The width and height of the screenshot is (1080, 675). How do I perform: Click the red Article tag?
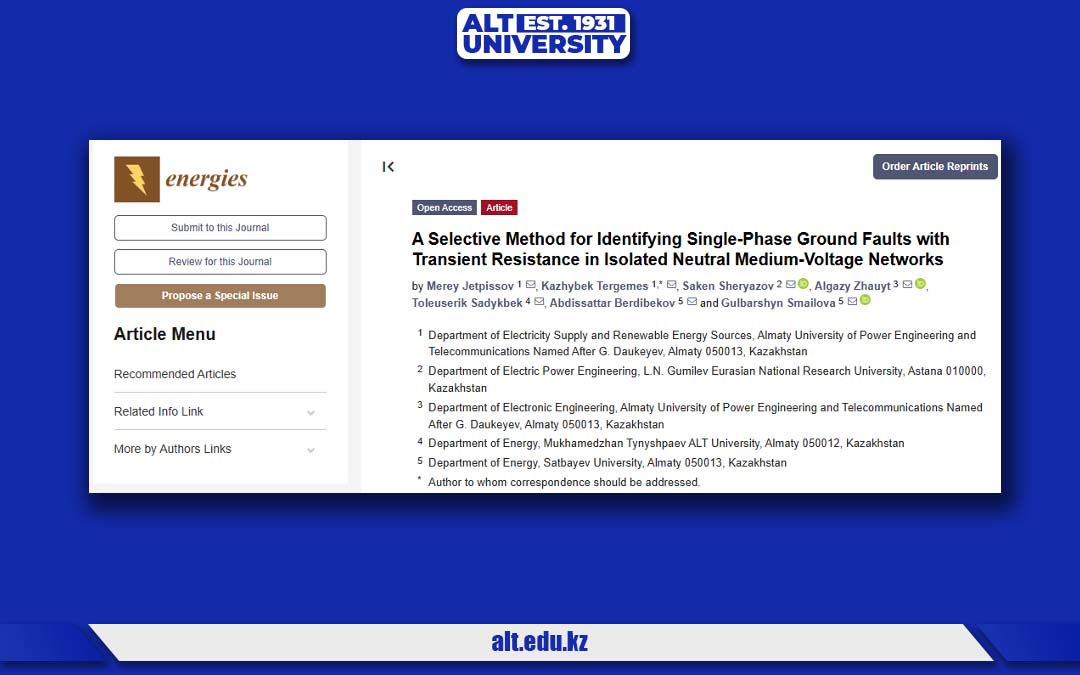point(499,208)
